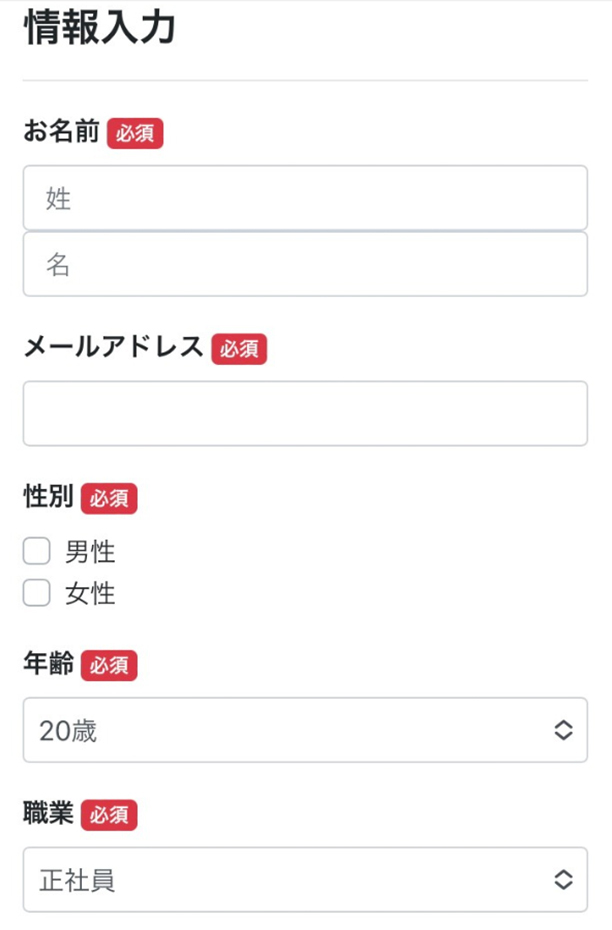
Task: Click the 必須 badge beside メールアドレス
Action: click(x=239, y=349)
